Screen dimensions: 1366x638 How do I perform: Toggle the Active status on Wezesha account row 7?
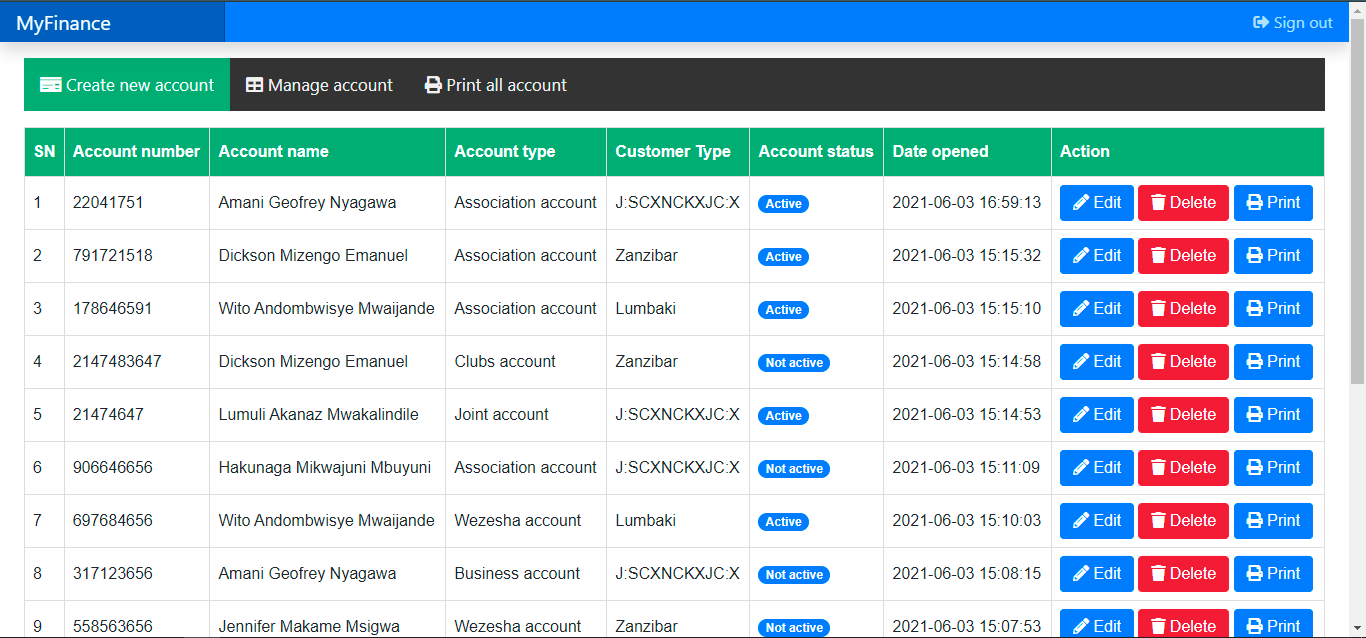[x=783, y=521]
